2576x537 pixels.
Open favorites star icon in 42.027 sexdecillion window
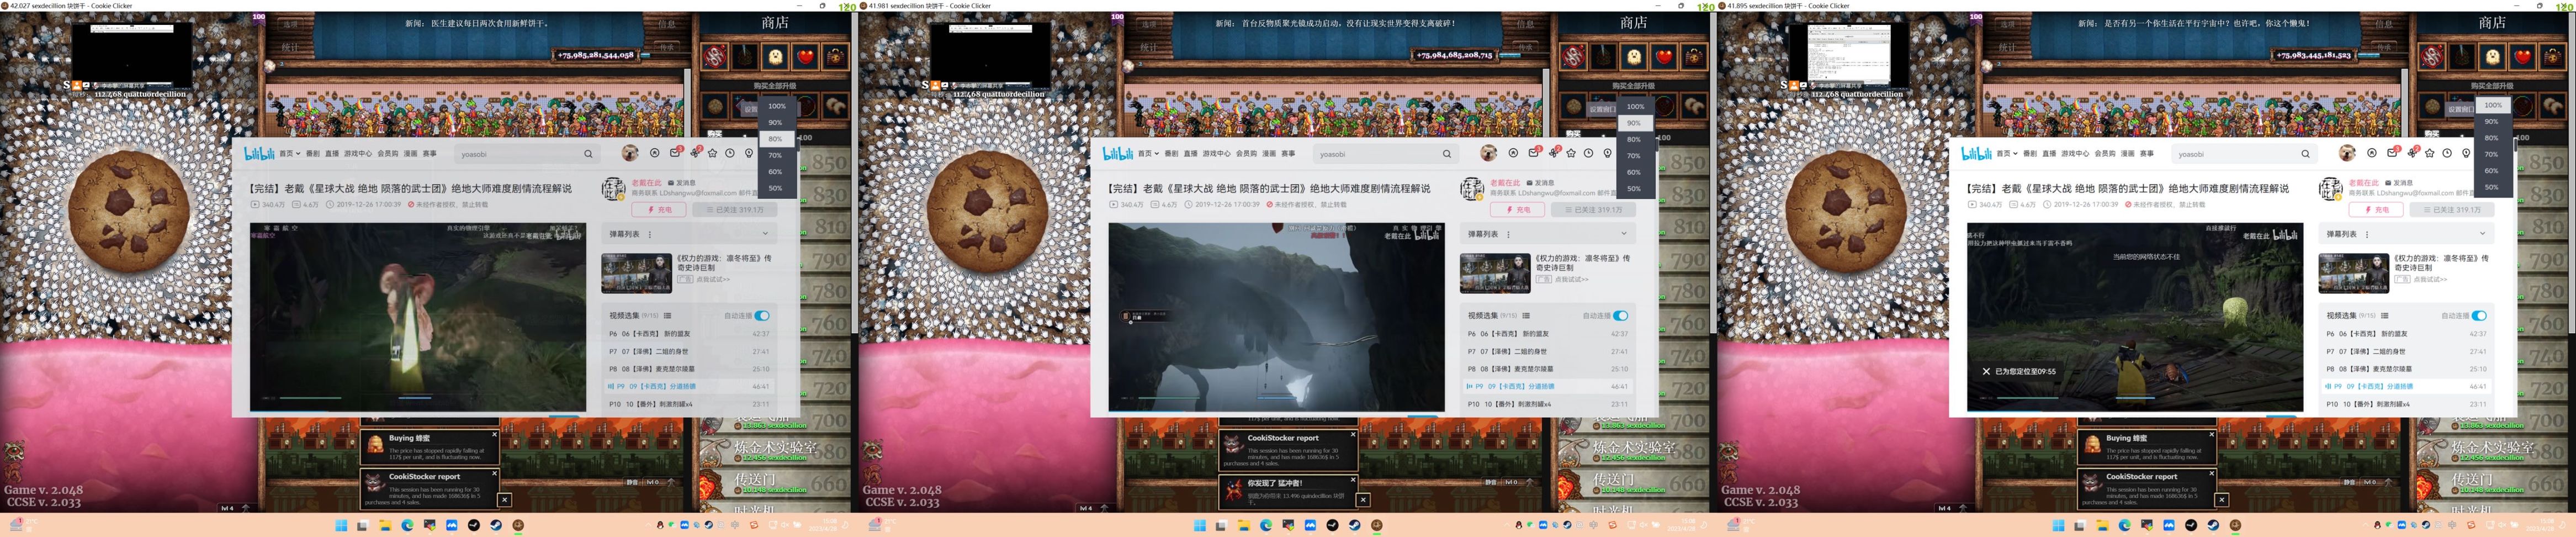pos(712,153)
